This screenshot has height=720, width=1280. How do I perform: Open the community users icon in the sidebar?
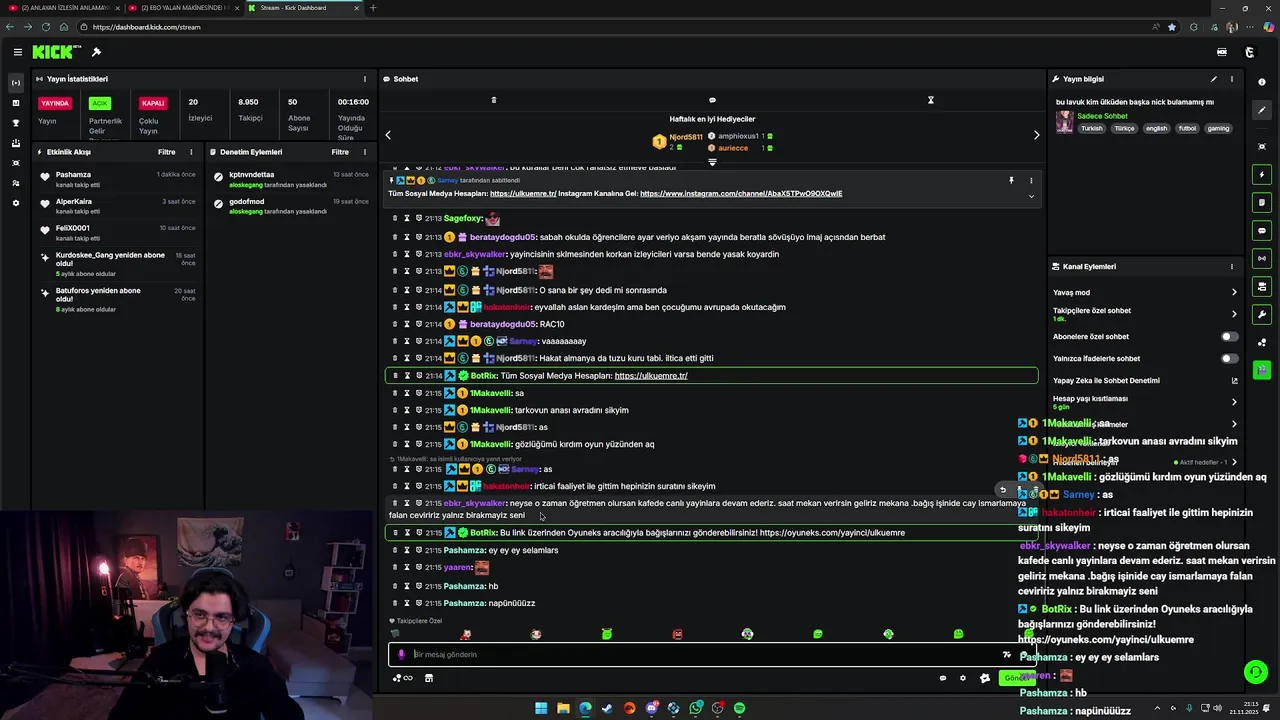(15, 183)
